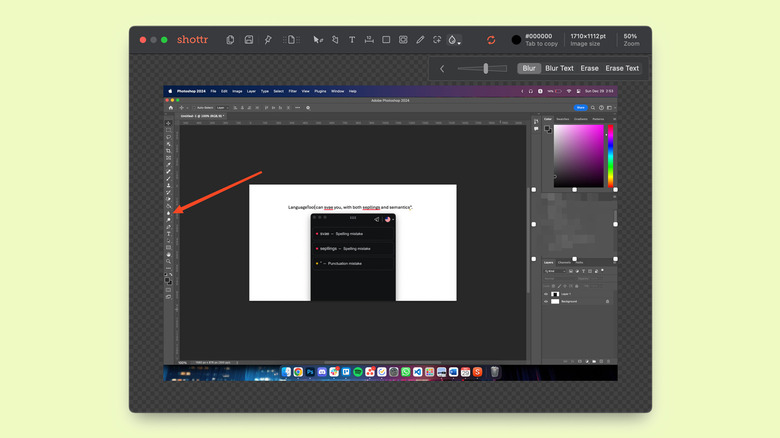Select the Ruler measurement tool
This screenshot has width=780, height=438.
point(369,40)
